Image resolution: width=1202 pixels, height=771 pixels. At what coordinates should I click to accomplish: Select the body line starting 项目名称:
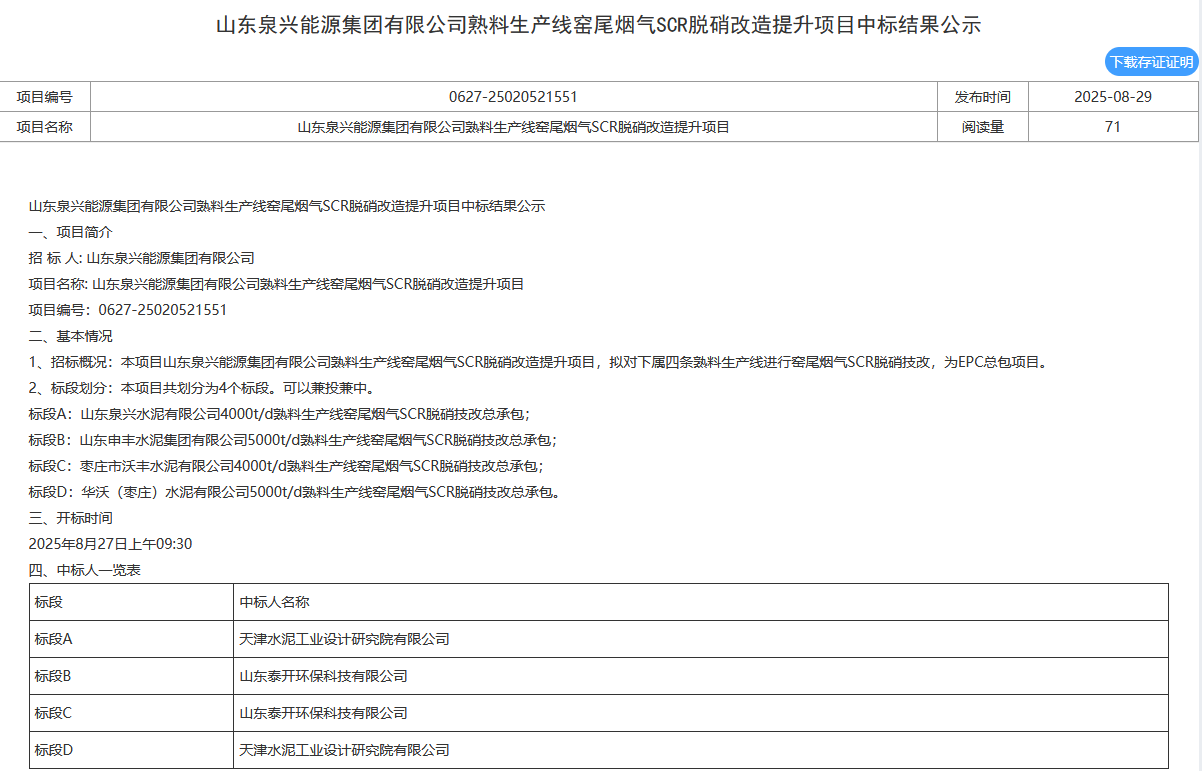tap(277, 284)
